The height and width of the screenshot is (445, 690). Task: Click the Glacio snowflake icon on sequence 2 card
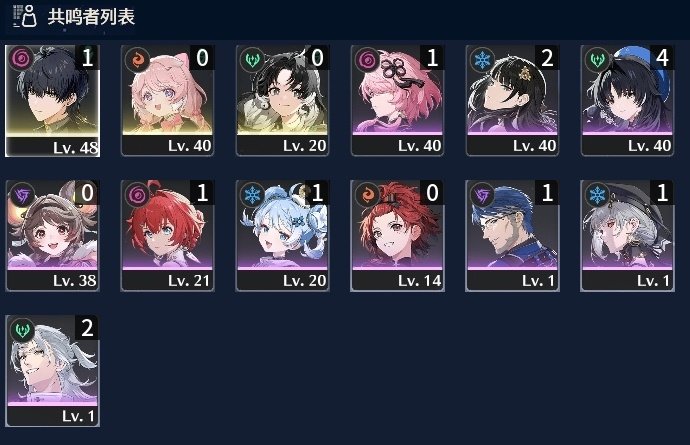(x=482, y=59)
